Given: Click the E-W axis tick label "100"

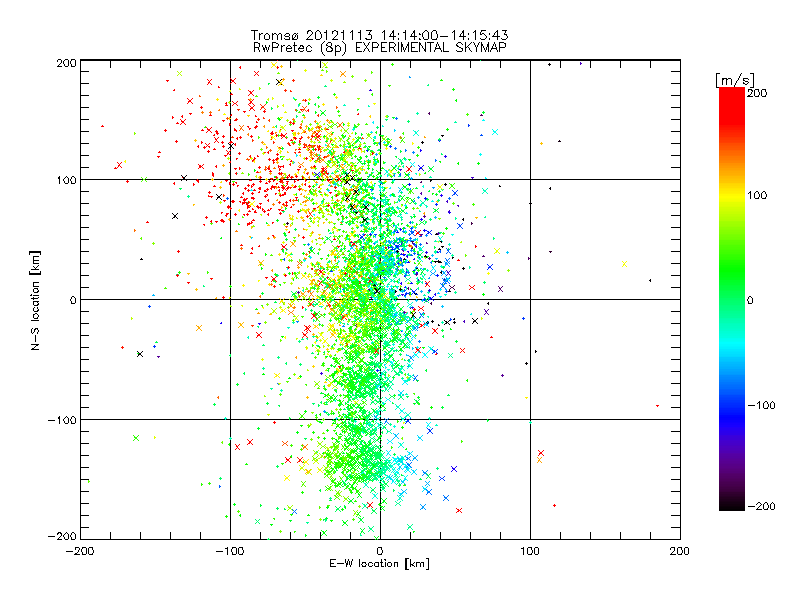Looking at the screenshot, I should (x=530, y=551).
